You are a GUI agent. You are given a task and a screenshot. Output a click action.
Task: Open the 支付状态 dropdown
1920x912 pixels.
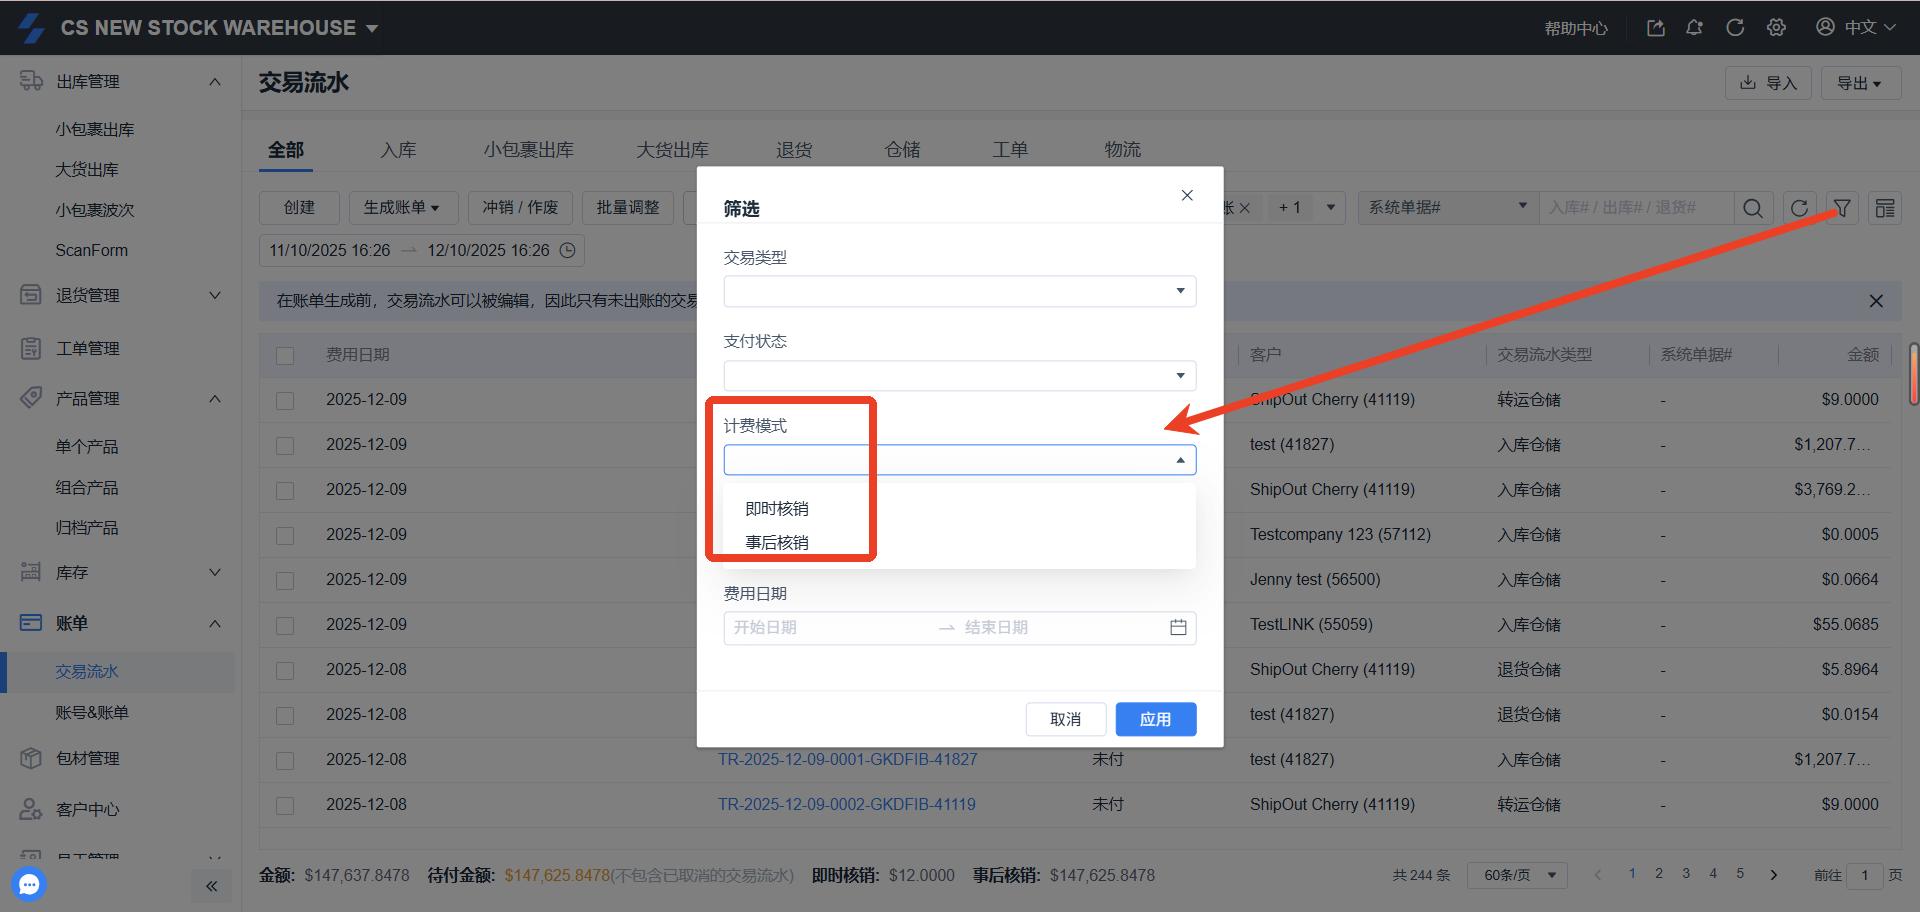959,375
